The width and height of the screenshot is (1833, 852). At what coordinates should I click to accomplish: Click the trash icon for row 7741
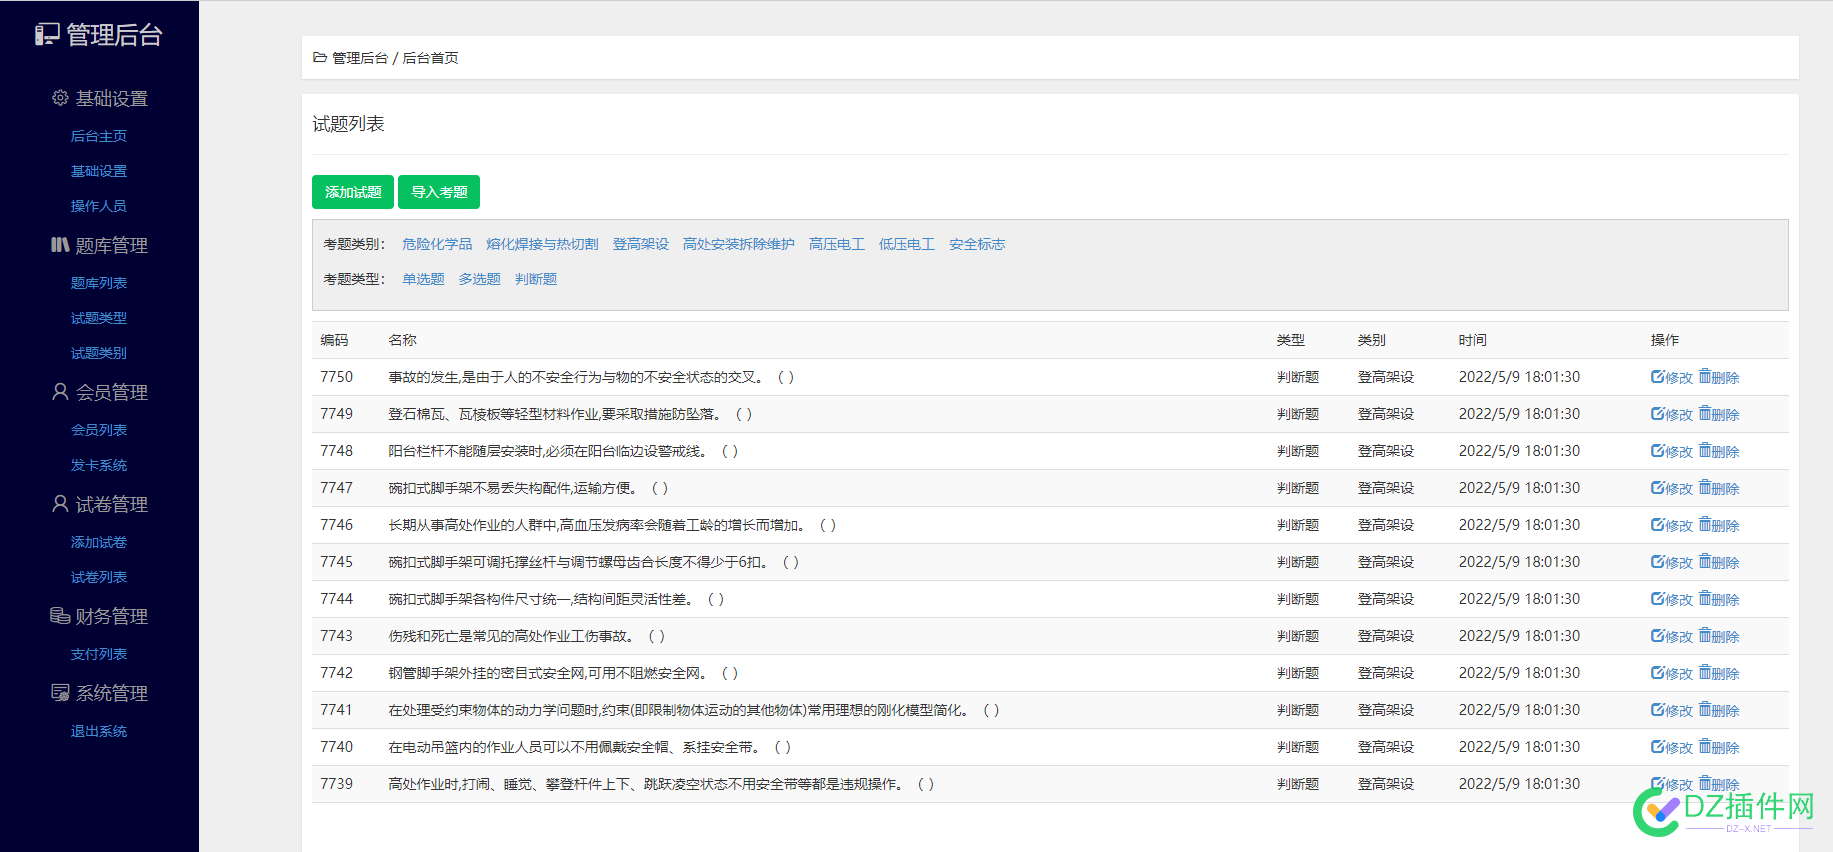click(x=1705, y=709)
